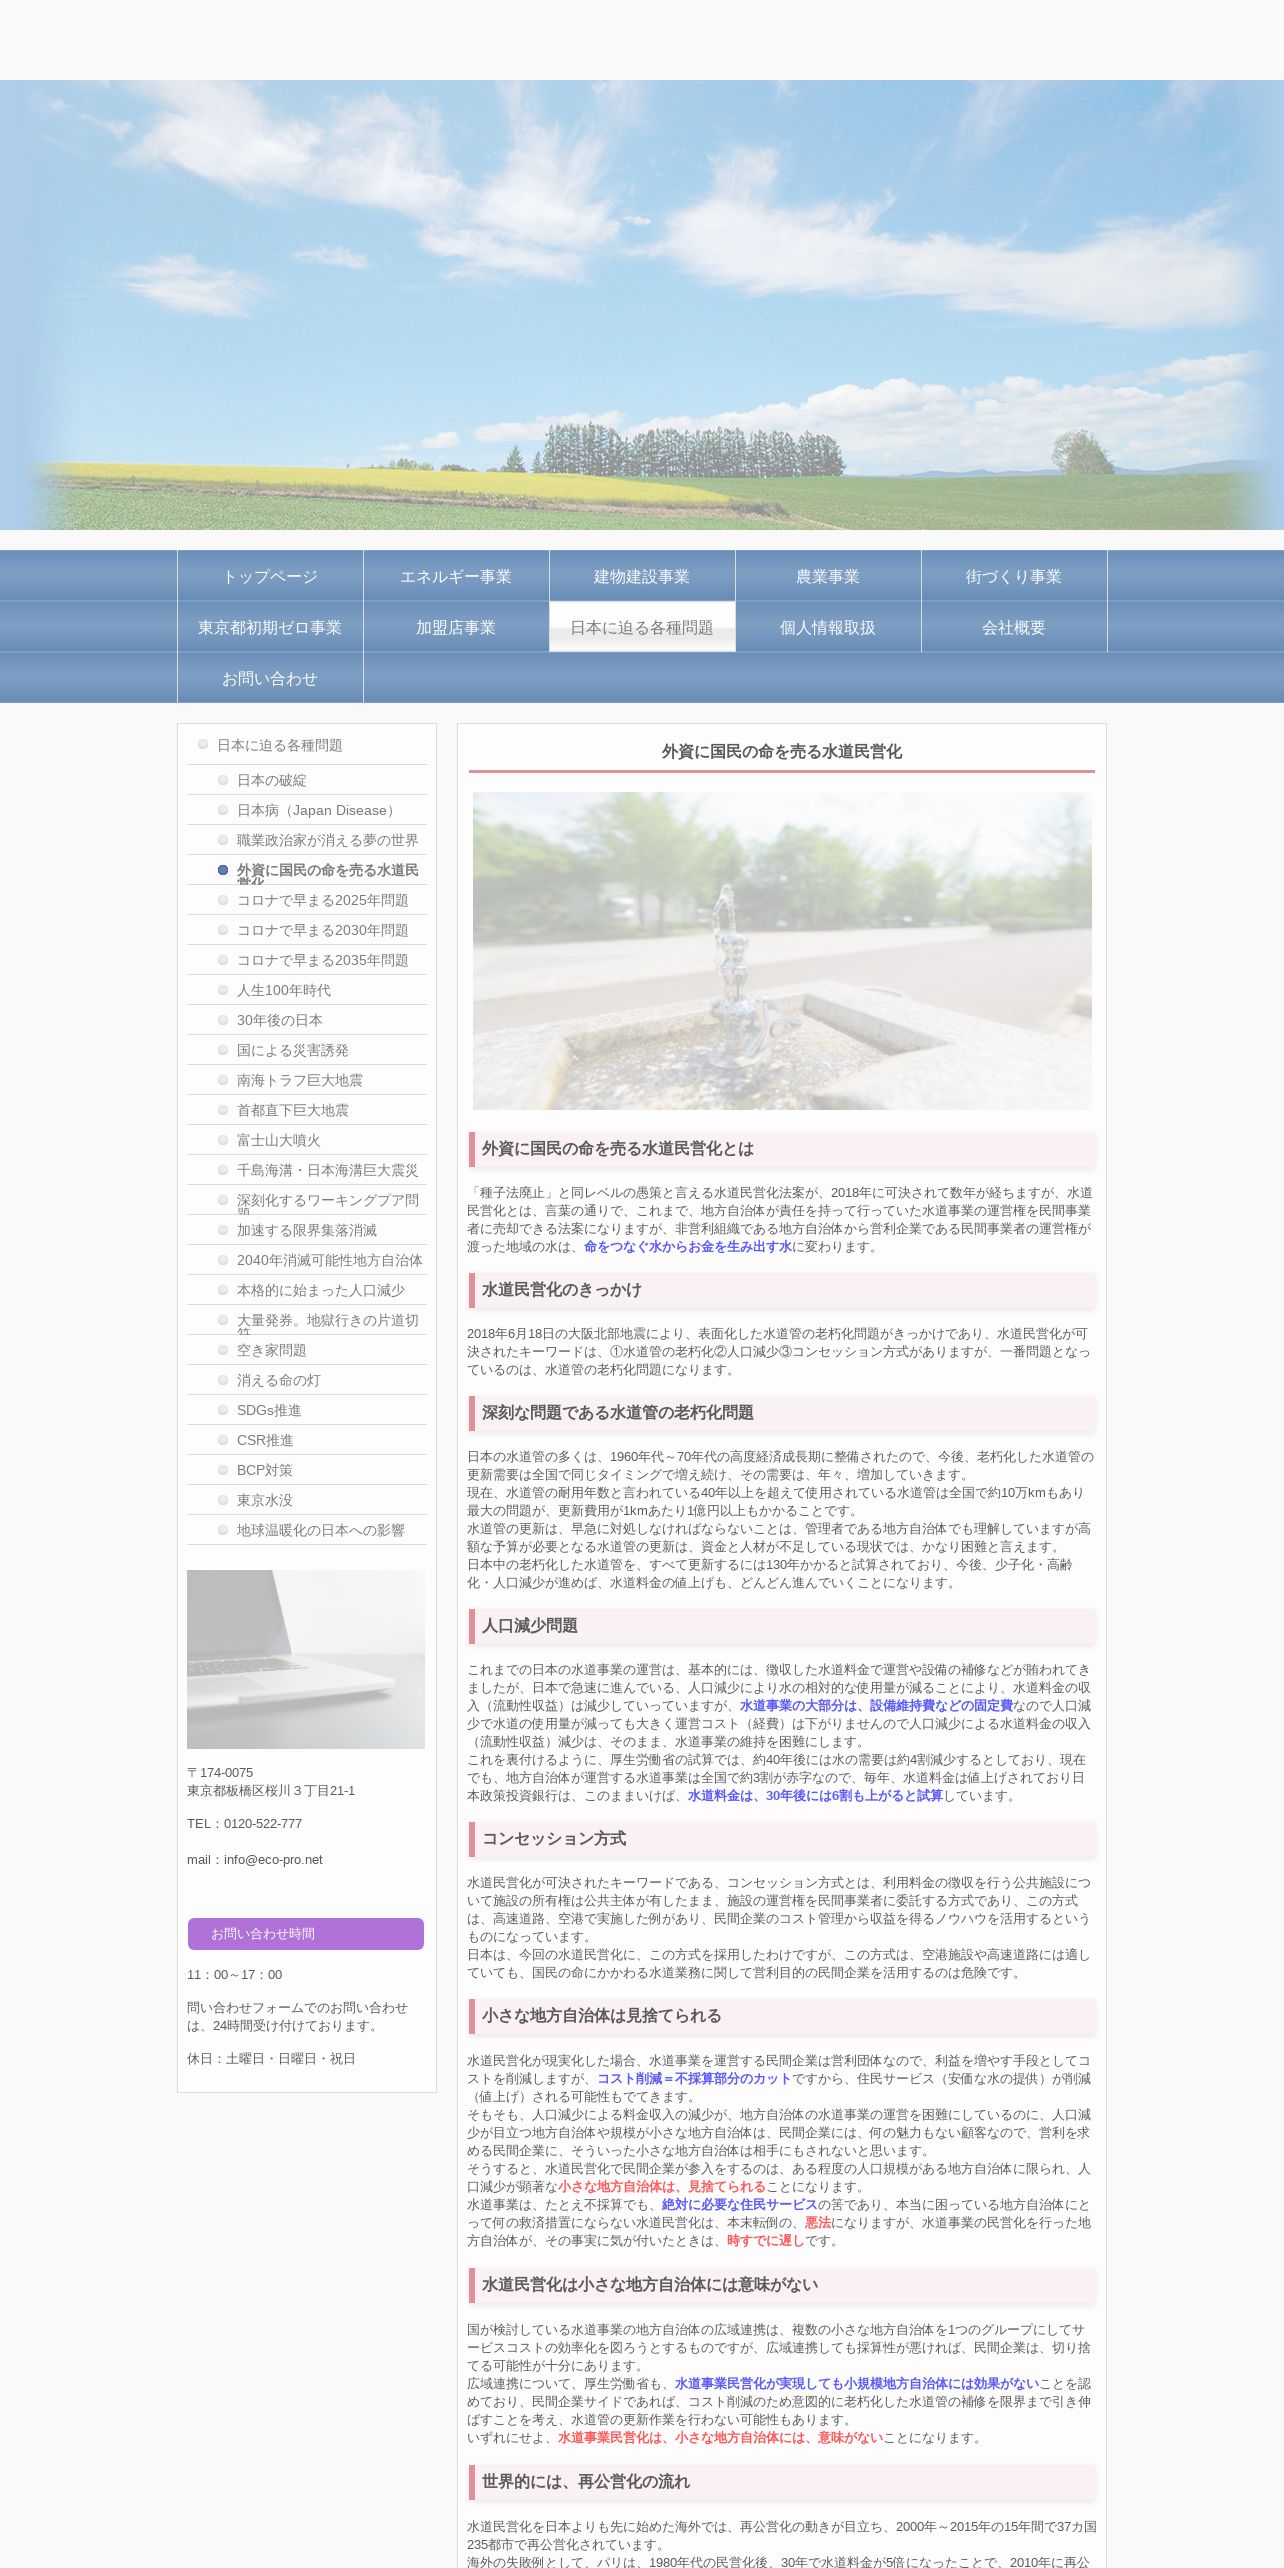
Task: Click the blue bullet beside 外資に国民の命を売る水道民営化
Action: tap(223, 870)
